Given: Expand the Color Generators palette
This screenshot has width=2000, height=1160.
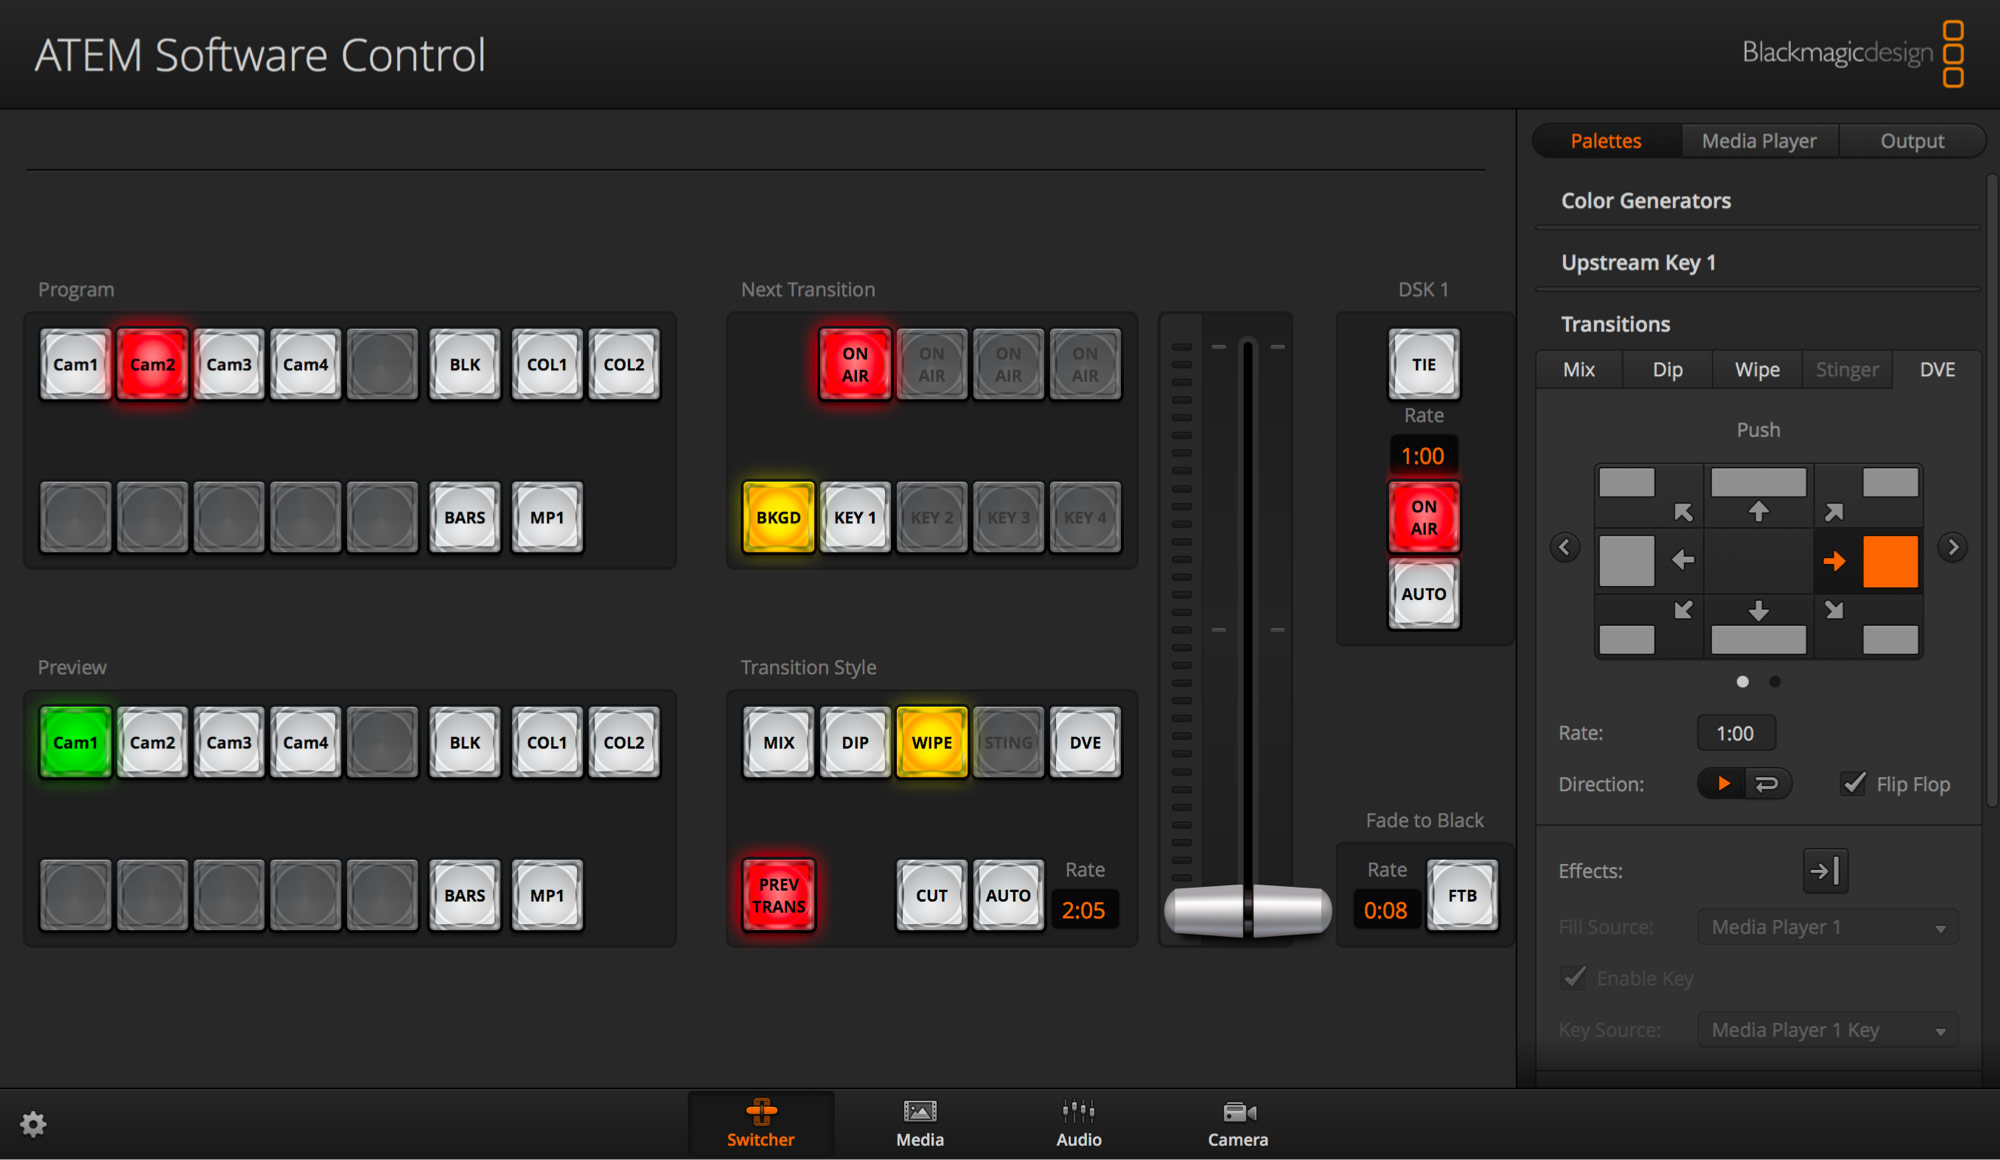Looking at the screenshot, I should (x=1646, y=201).
